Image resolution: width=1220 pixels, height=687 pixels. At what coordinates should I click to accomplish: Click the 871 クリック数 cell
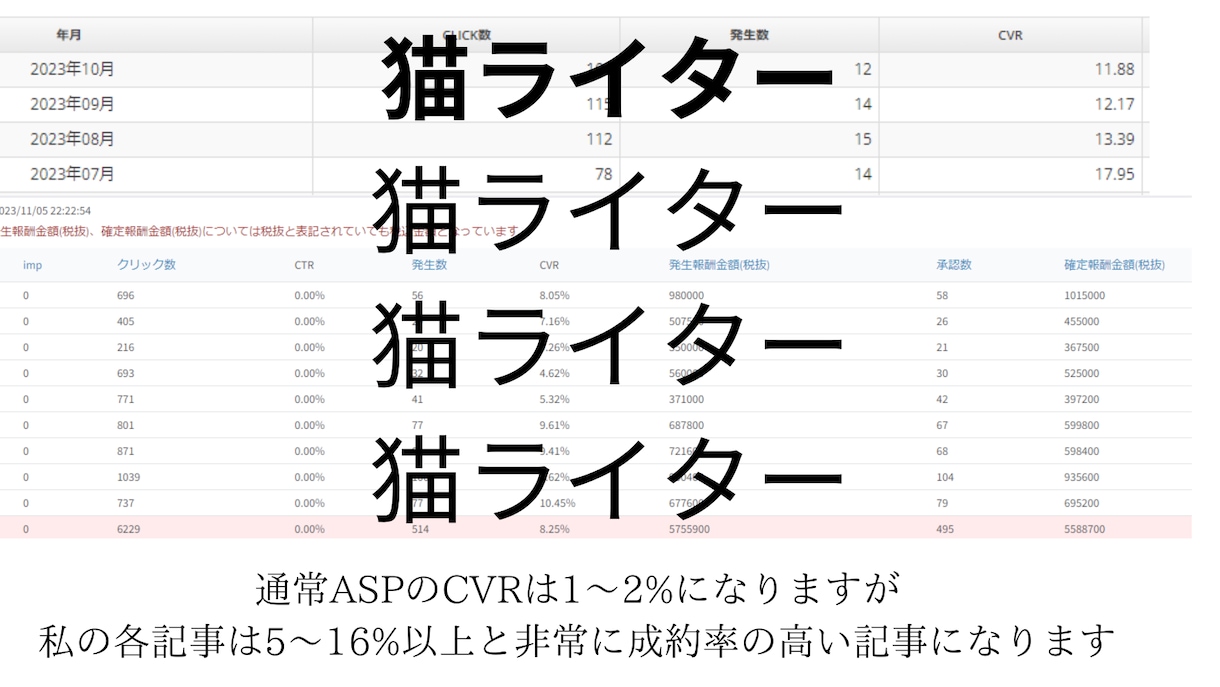coord(125,451)
